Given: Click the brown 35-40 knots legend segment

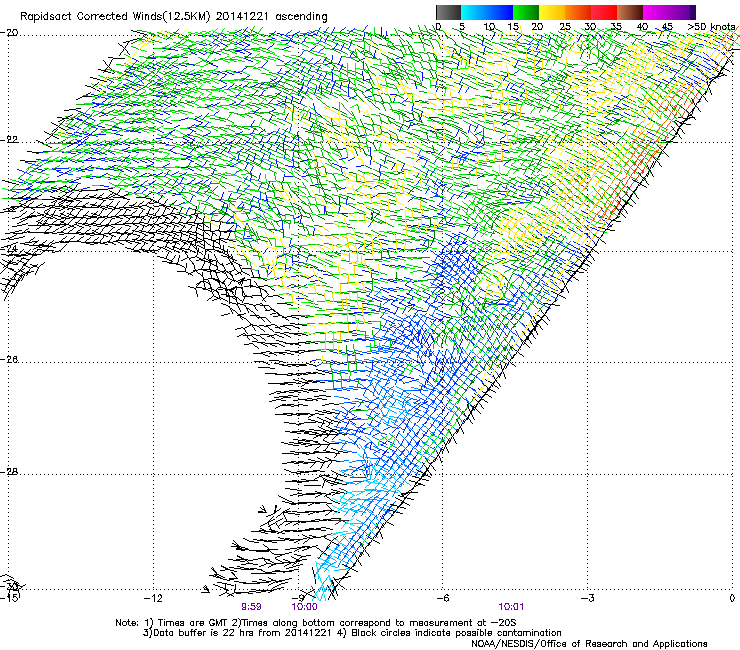Looking at the screenshot, I should (x=630, y=12).
